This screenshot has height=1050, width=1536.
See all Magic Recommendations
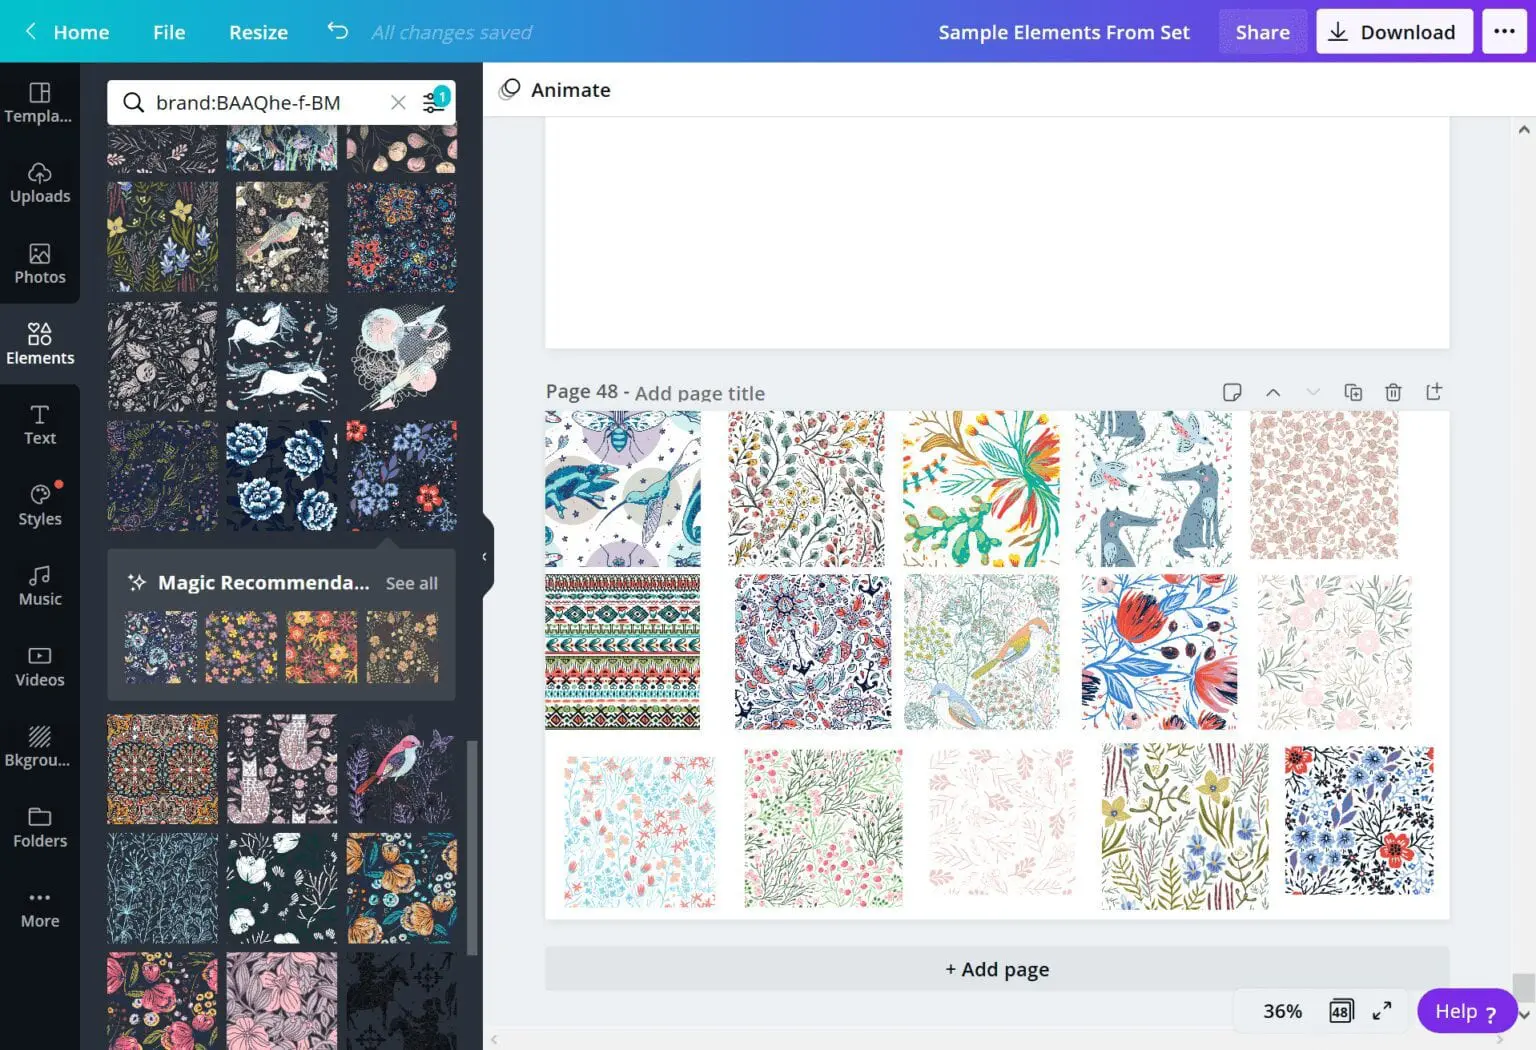coord(411,582)
